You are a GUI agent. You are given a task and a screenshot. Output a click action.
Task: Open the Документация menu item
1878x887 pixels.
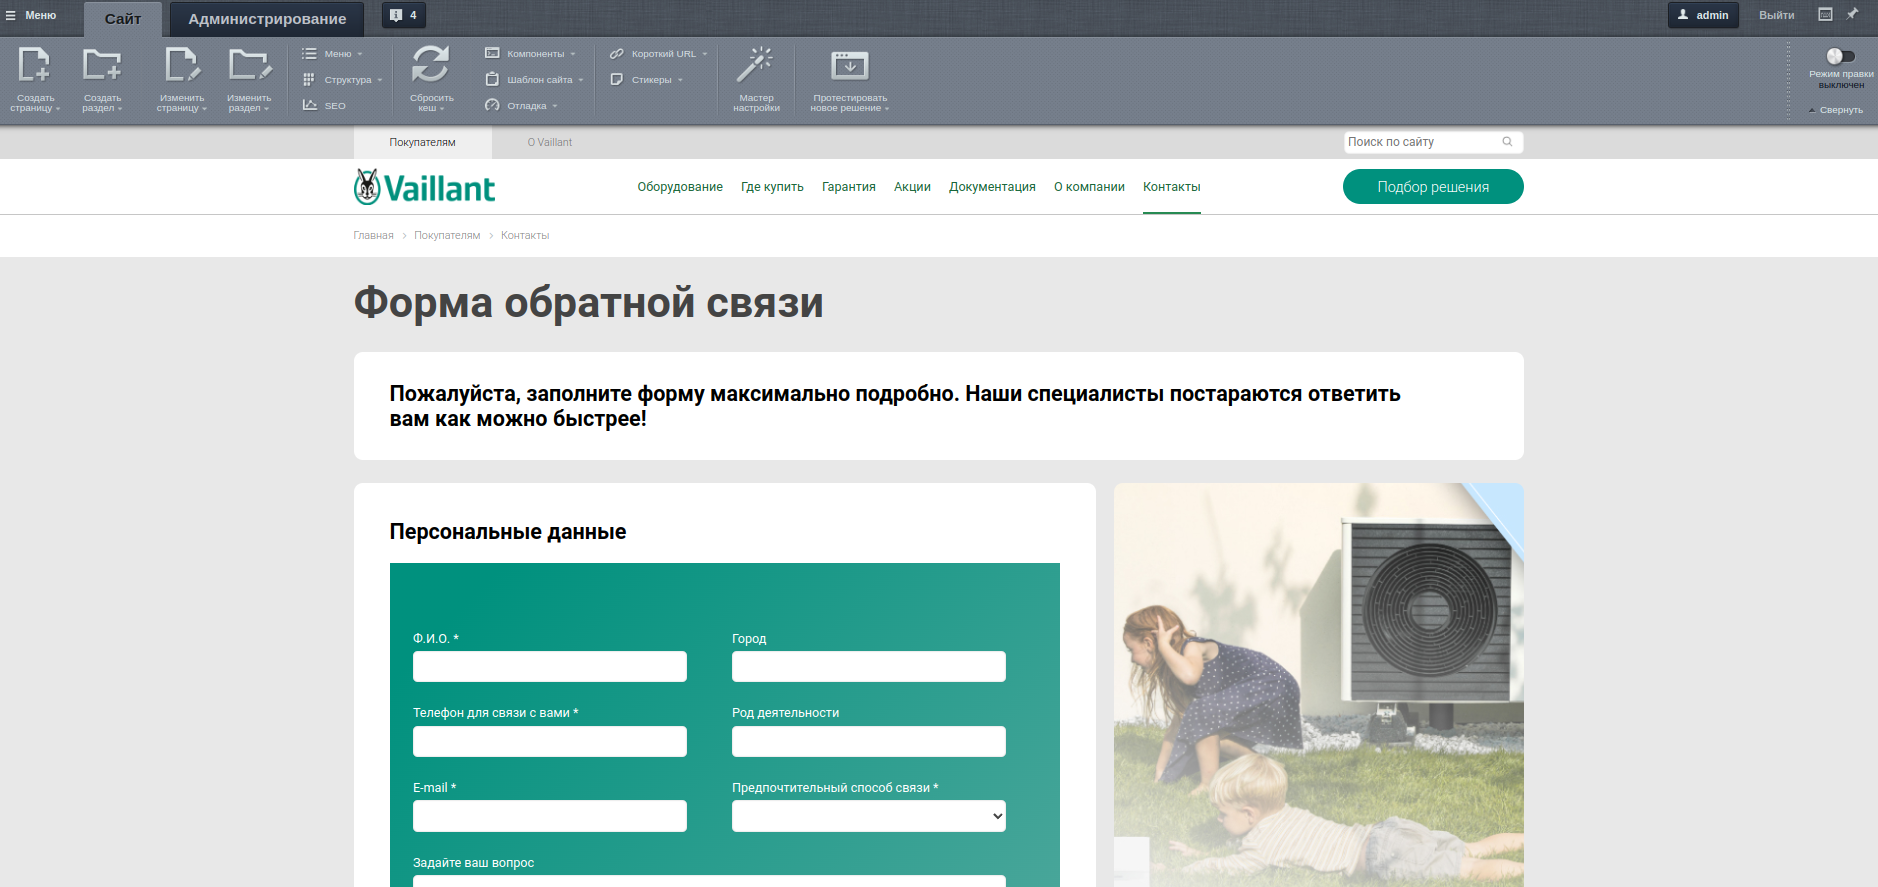992,187
